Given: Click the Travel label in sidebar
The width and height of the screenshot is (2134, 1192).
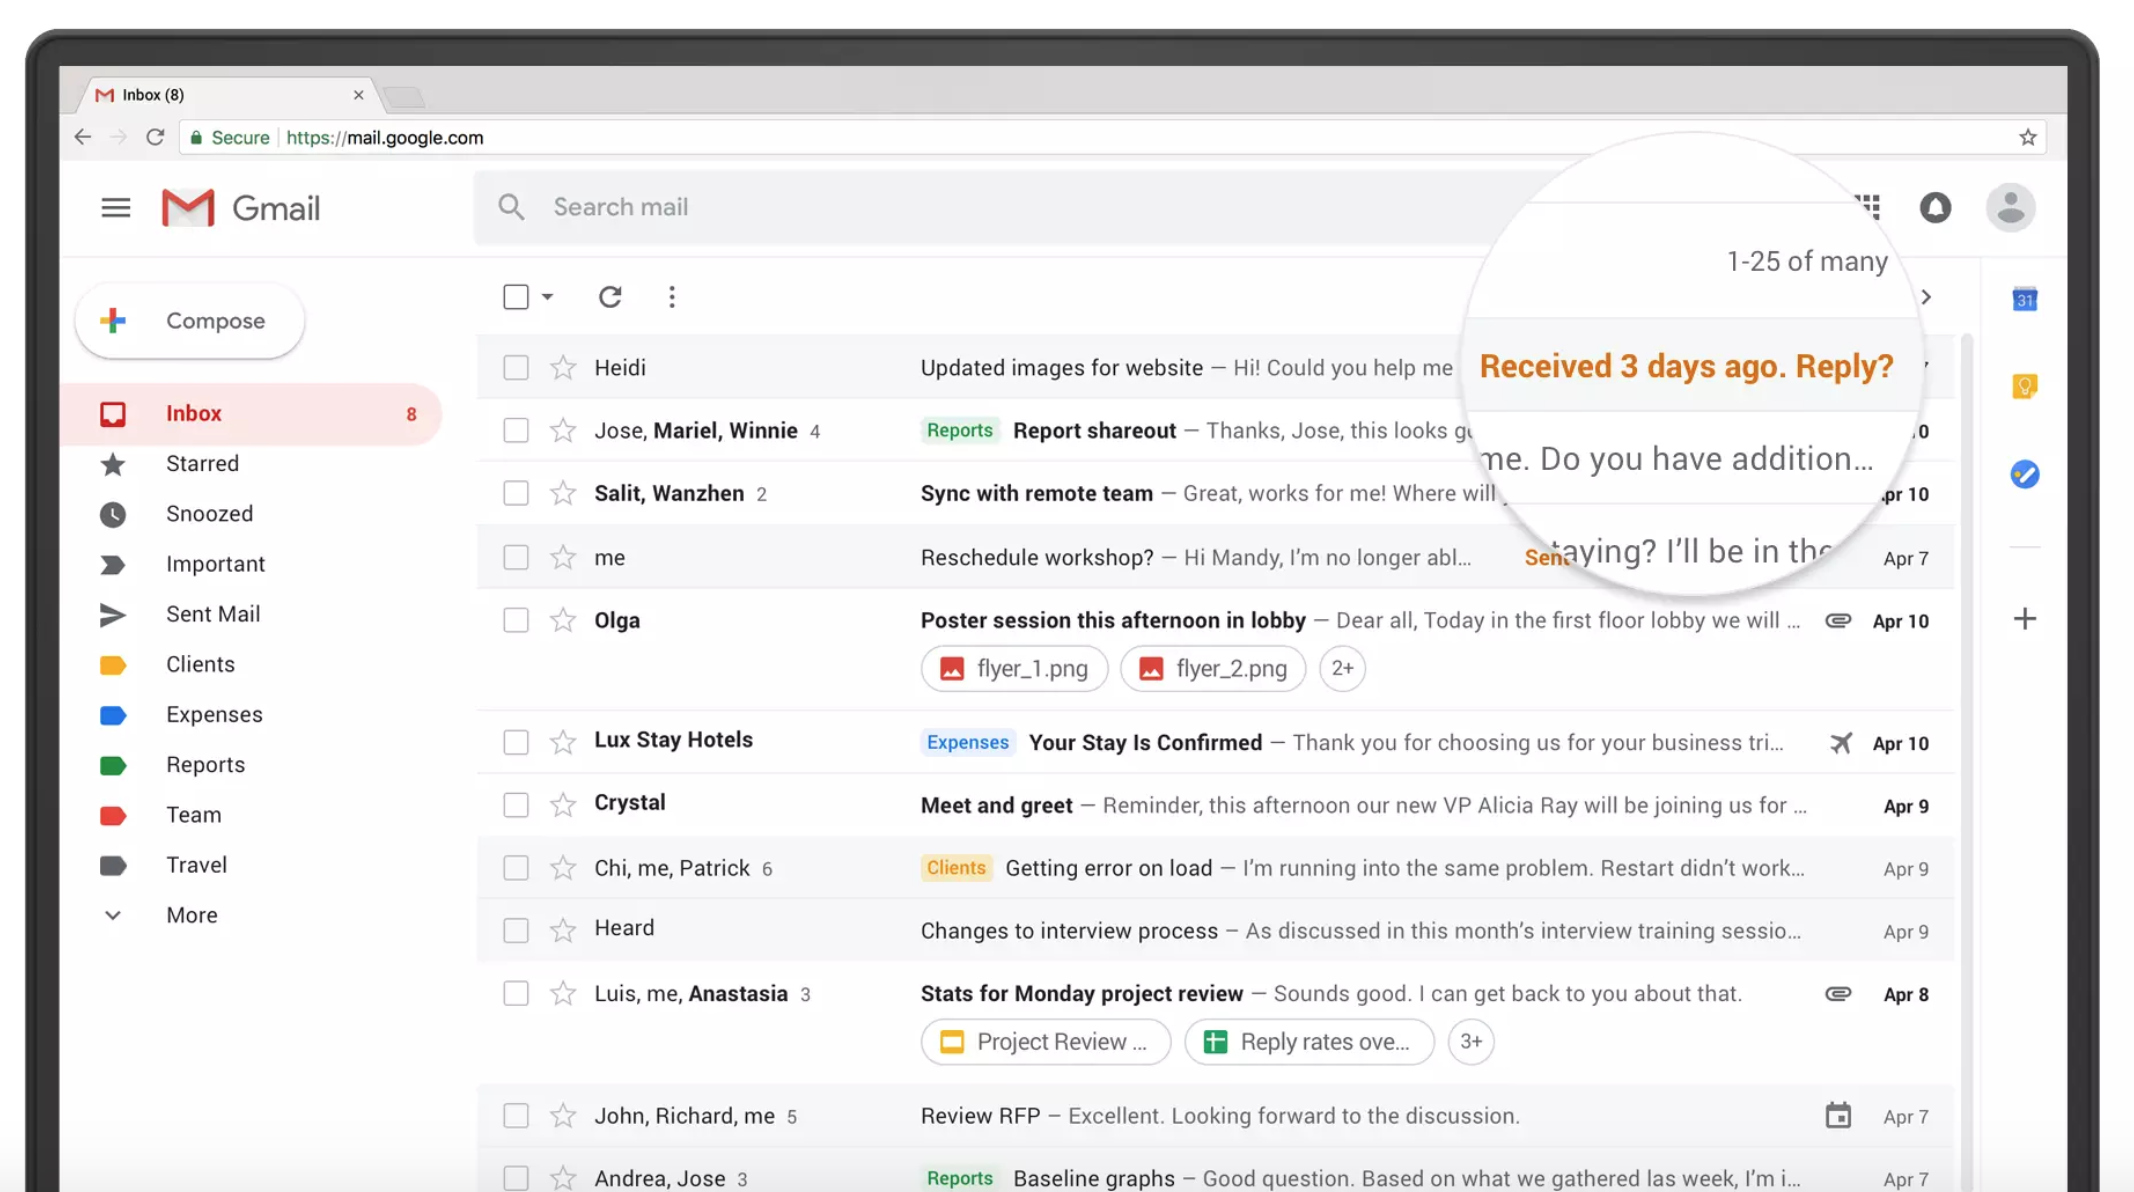Looking at the screenshot, I should point(196,865).
